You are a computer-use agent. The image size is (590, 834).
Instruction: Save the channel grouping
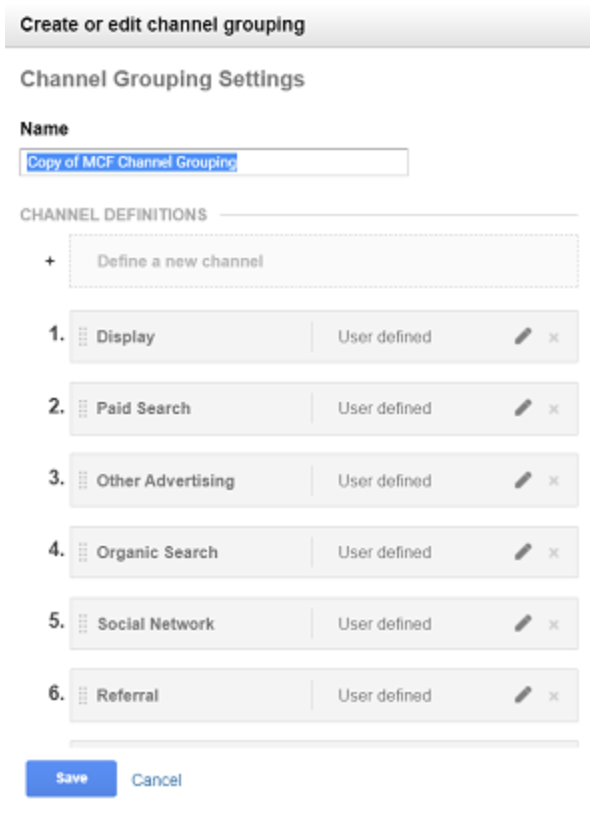tap(71, 778)
